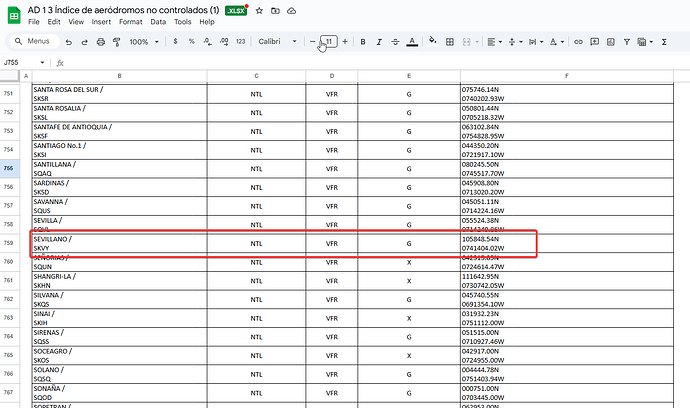Create a filter
Image resolution: width=690 pixels, height=408 pixels.
(627, 42)
